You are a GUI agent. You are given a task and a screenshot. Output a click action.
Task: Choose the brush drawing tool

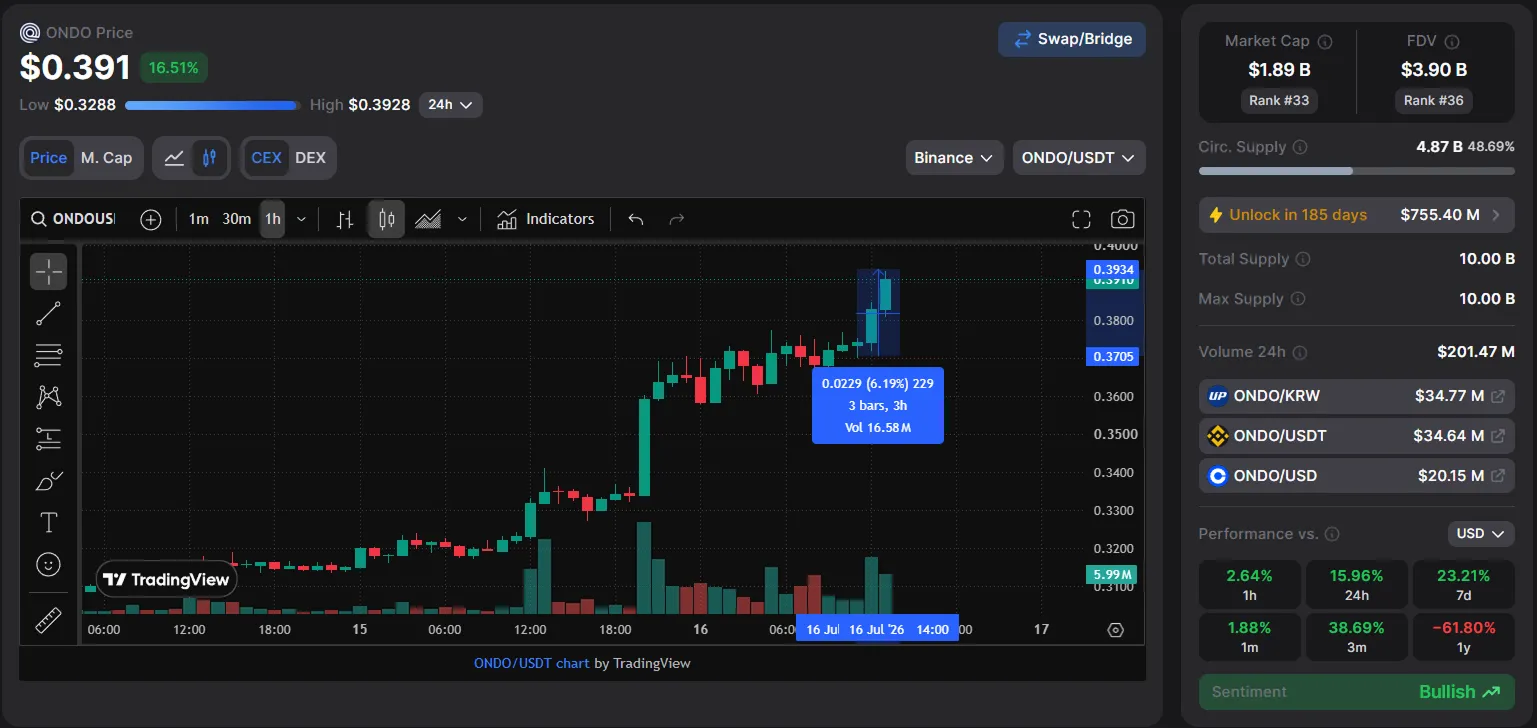click(48, 480)
